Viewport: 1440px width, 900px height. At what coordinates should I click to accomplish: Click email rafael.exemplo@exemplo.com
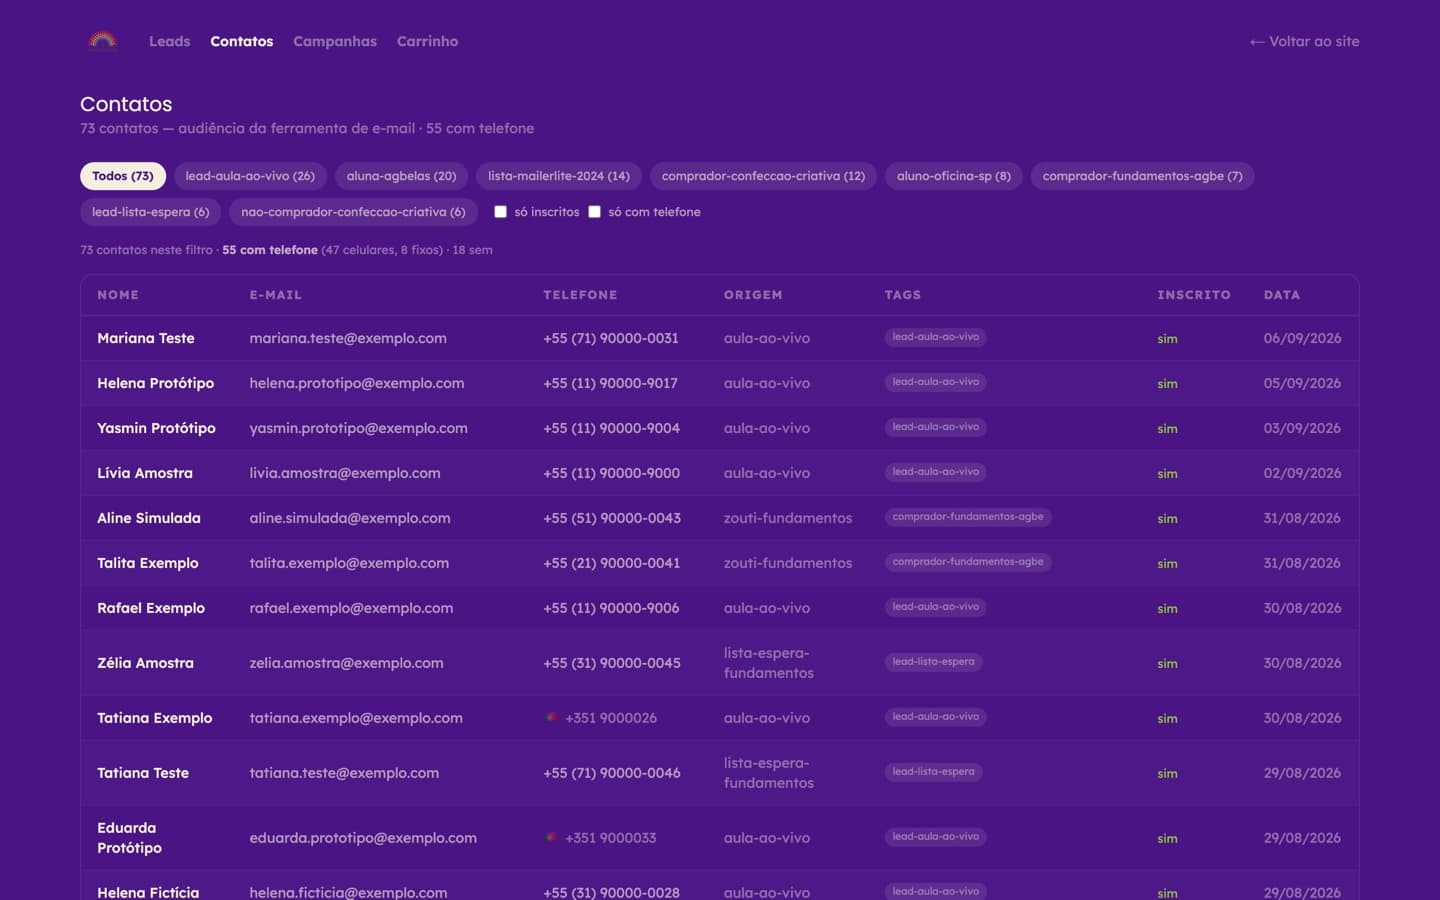coord(351,608)
